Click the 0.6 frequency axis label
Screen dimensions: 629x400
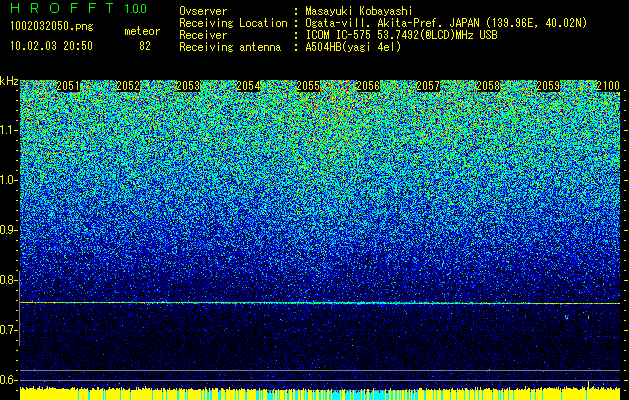click(x=8, y=380)
